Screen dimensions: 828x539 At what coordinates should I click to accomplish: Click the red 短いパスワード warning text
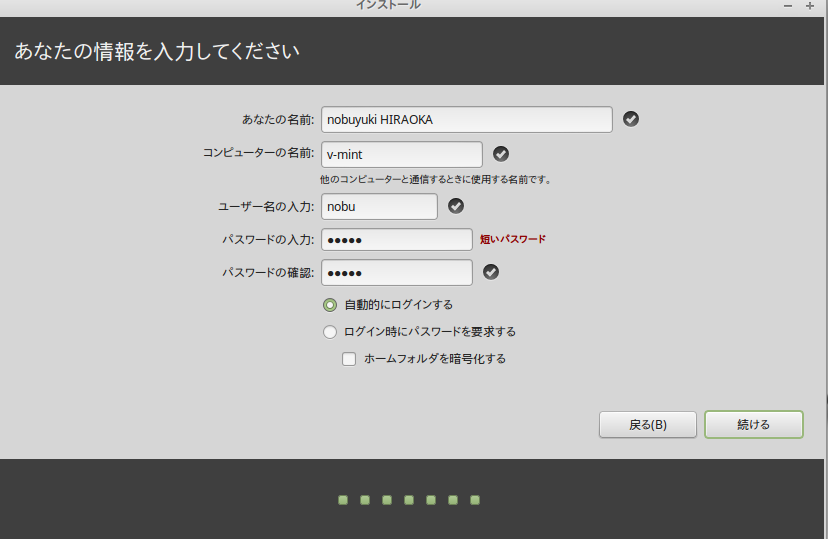[x=513, y=240]
